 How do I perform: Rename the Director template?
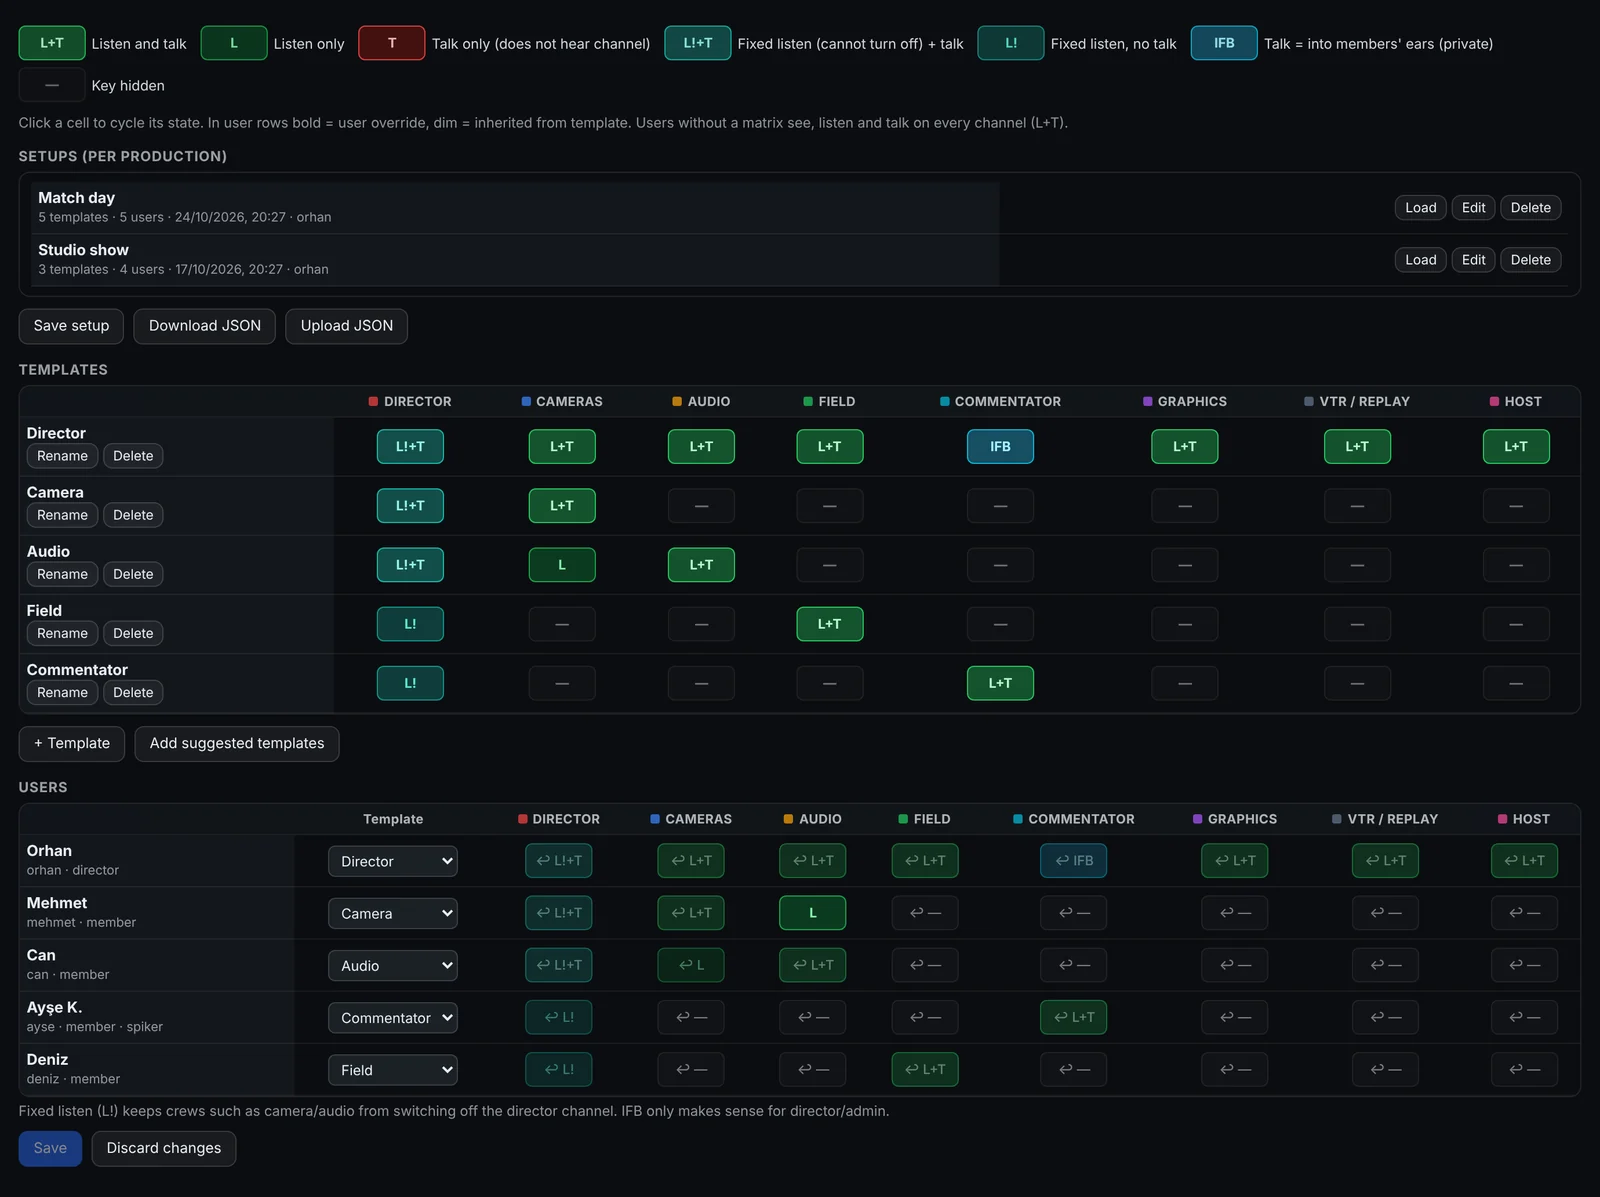click(62, 456)
